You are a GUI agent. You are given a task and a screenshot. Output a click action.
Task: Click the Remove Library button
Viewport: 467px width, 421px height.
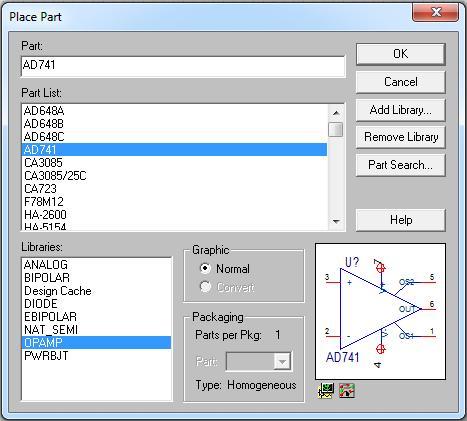[x=400, y=137]
